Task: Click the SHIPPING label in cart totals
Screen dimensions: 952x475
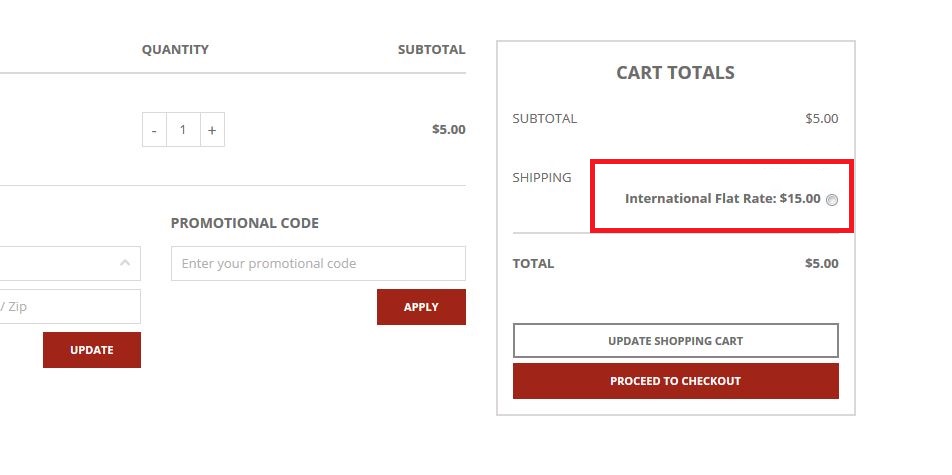Action: [542, 177]
